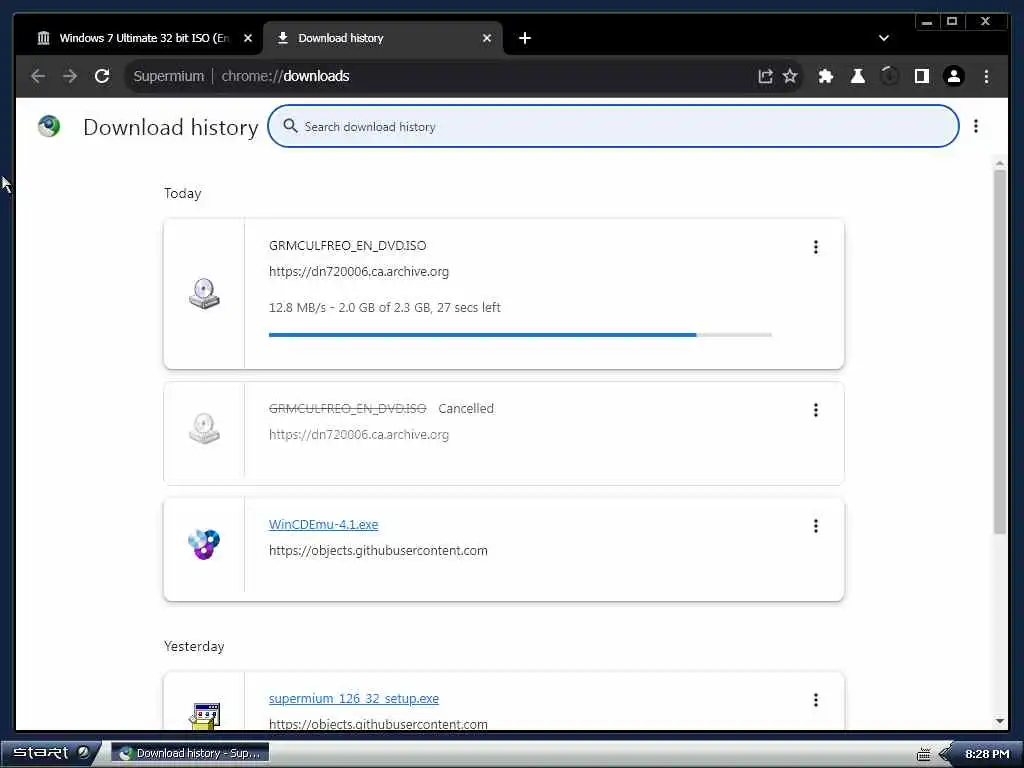Focus the Search download history field

click(x=613, y=126)
